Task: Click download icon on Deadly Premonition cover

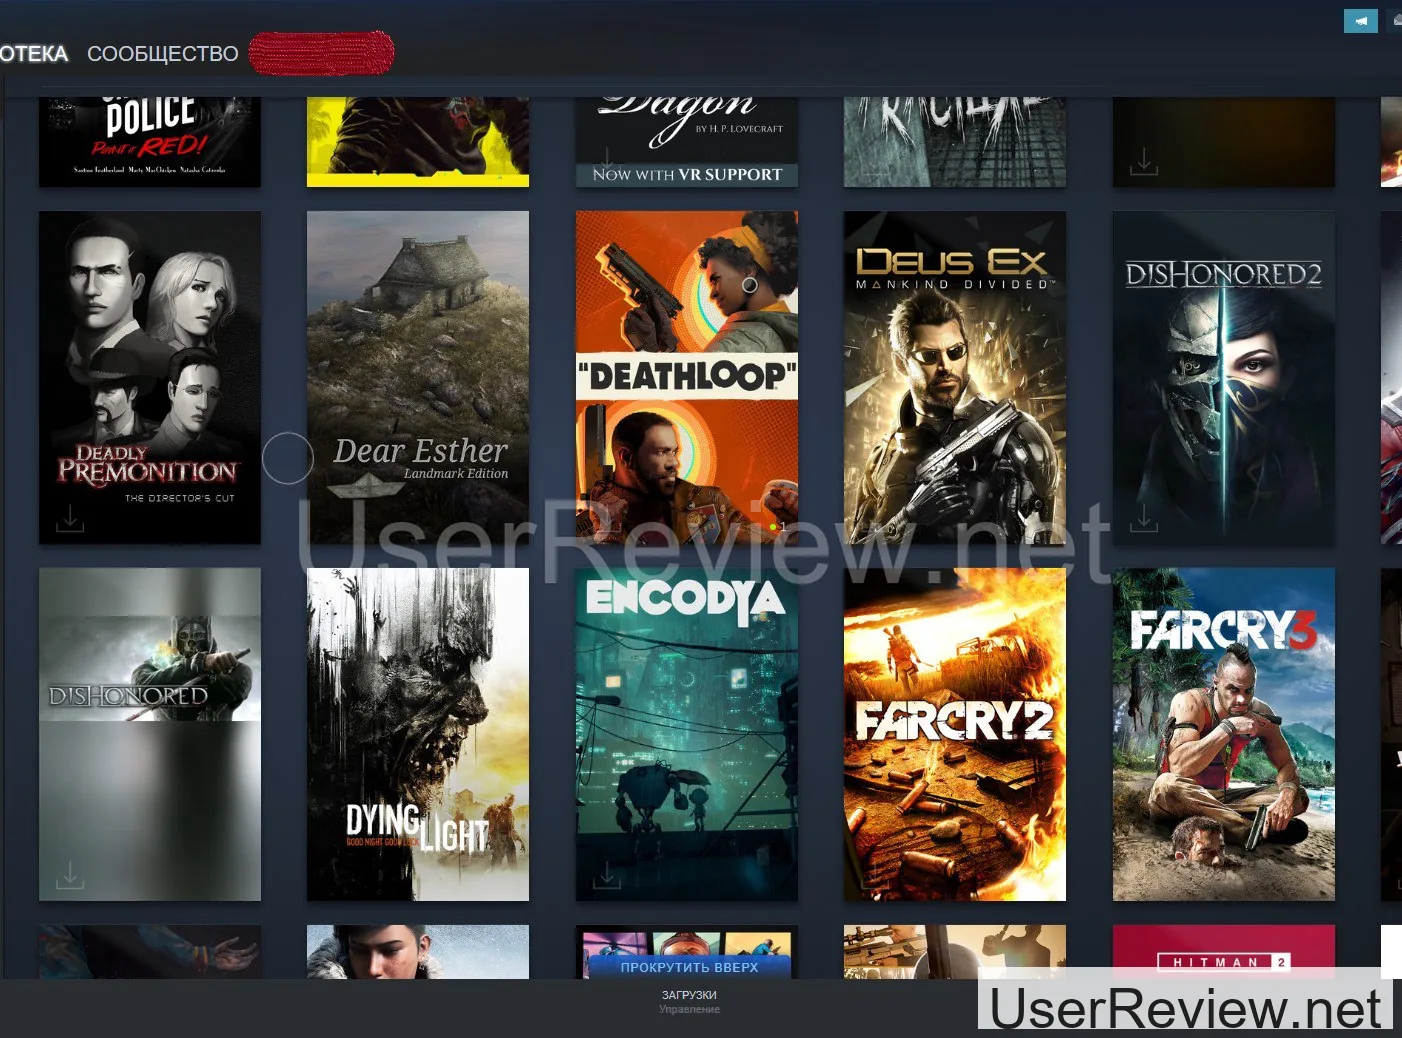Action: [x=70, y=518]
